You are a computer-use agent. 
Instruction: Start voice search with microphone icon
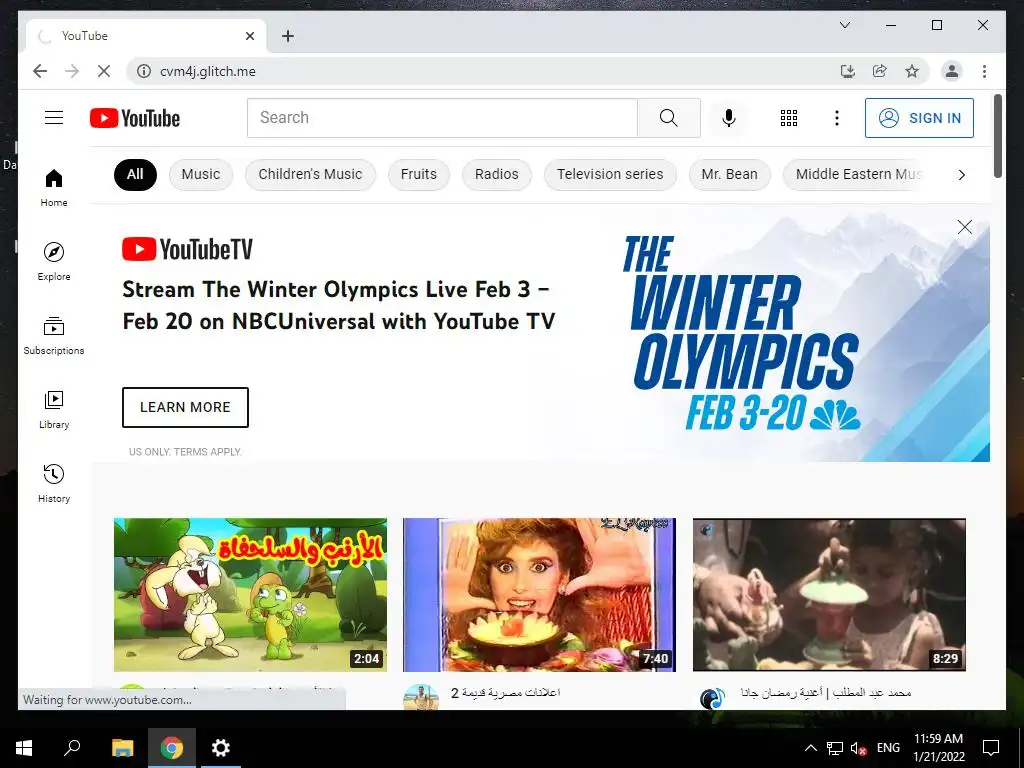[729, 118]
